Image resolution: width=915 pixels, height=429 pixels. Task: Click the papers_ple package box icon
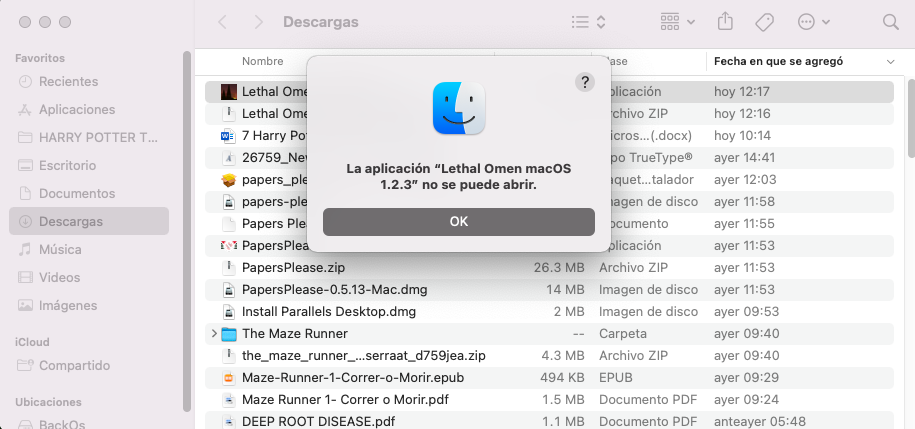(229, 180)
